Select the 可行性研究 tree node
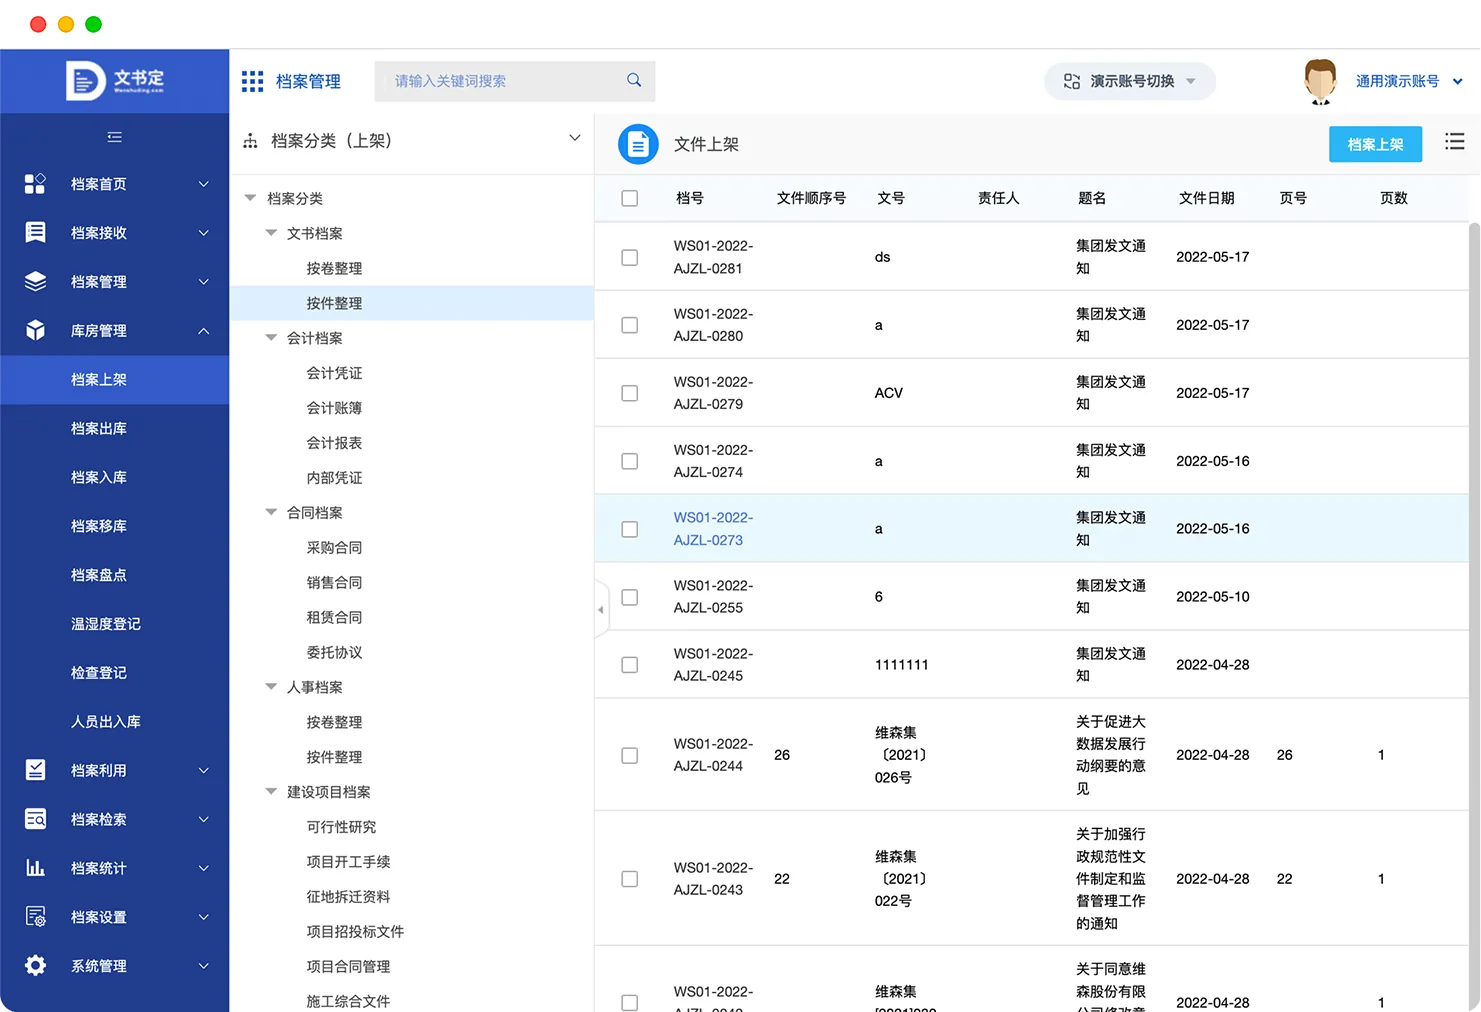Image resolution: width=1481 pixels, height=1012 pixels. click(341, 827)
